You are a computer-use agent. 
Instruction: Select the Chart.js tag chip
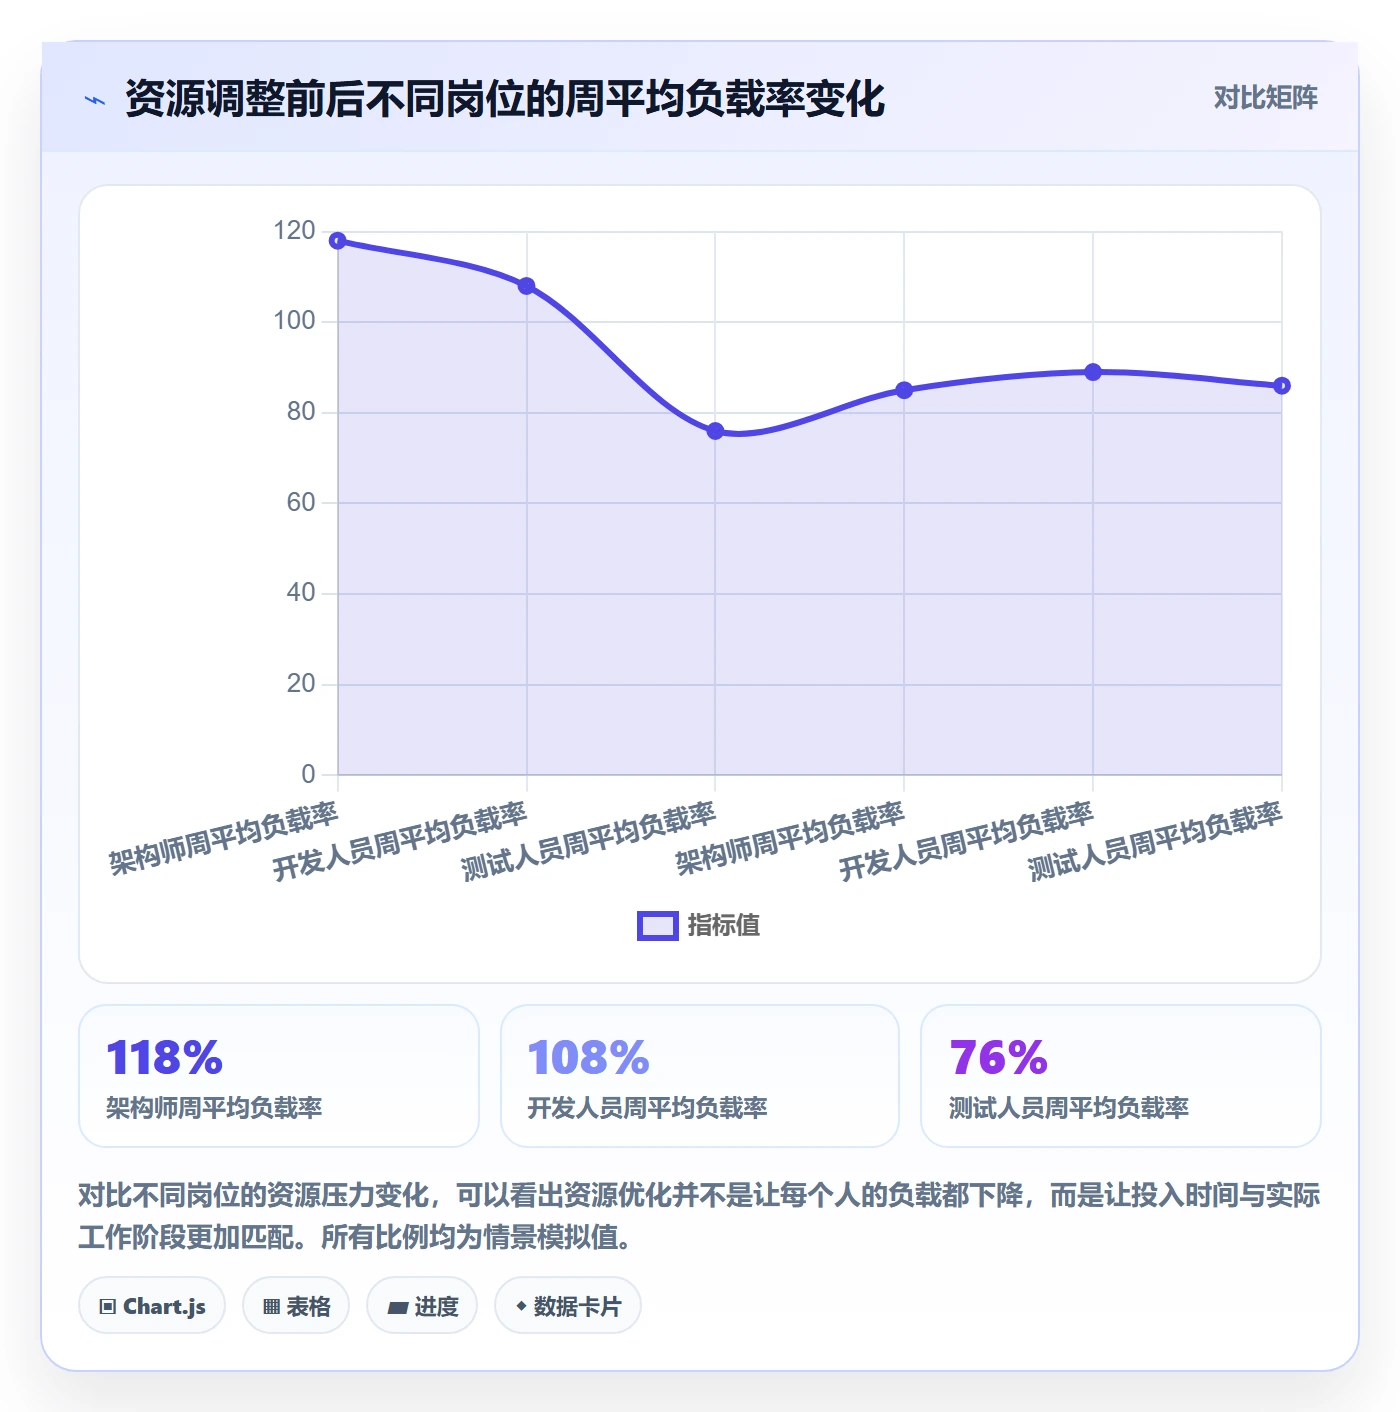[152, 1305]
